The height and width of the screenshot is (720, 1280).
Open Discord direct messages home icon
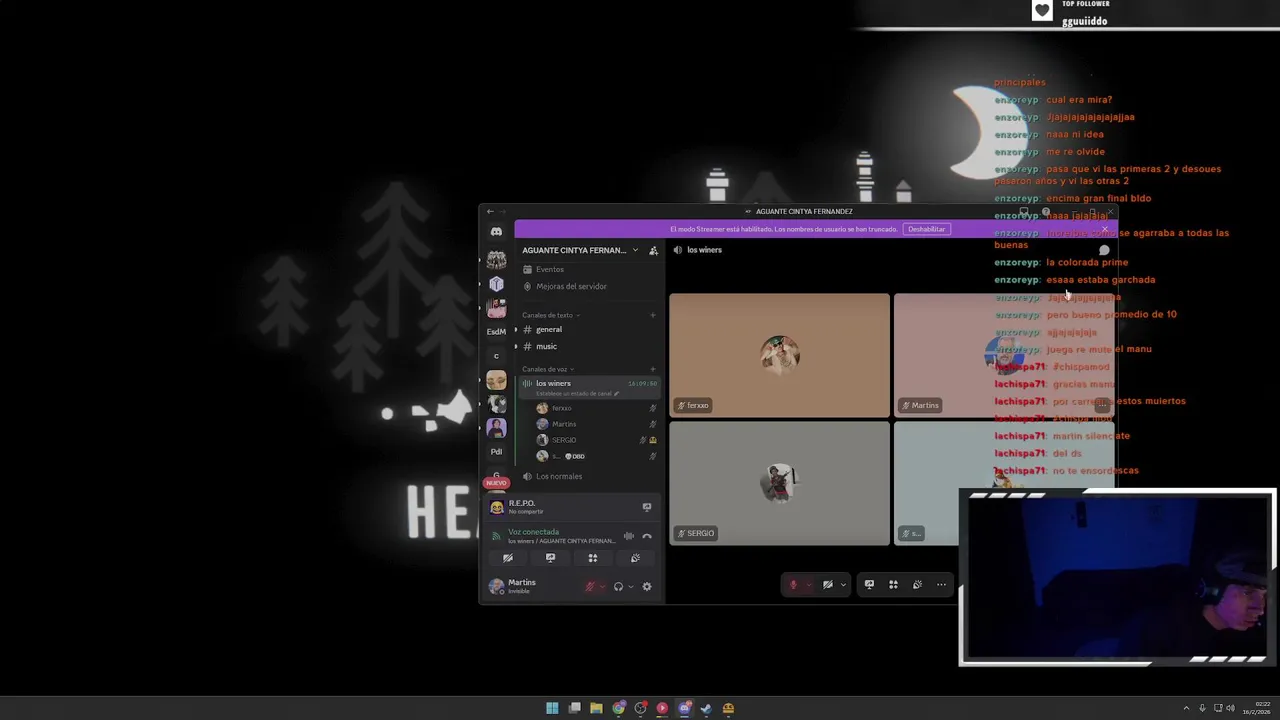[x=496, y=232]
